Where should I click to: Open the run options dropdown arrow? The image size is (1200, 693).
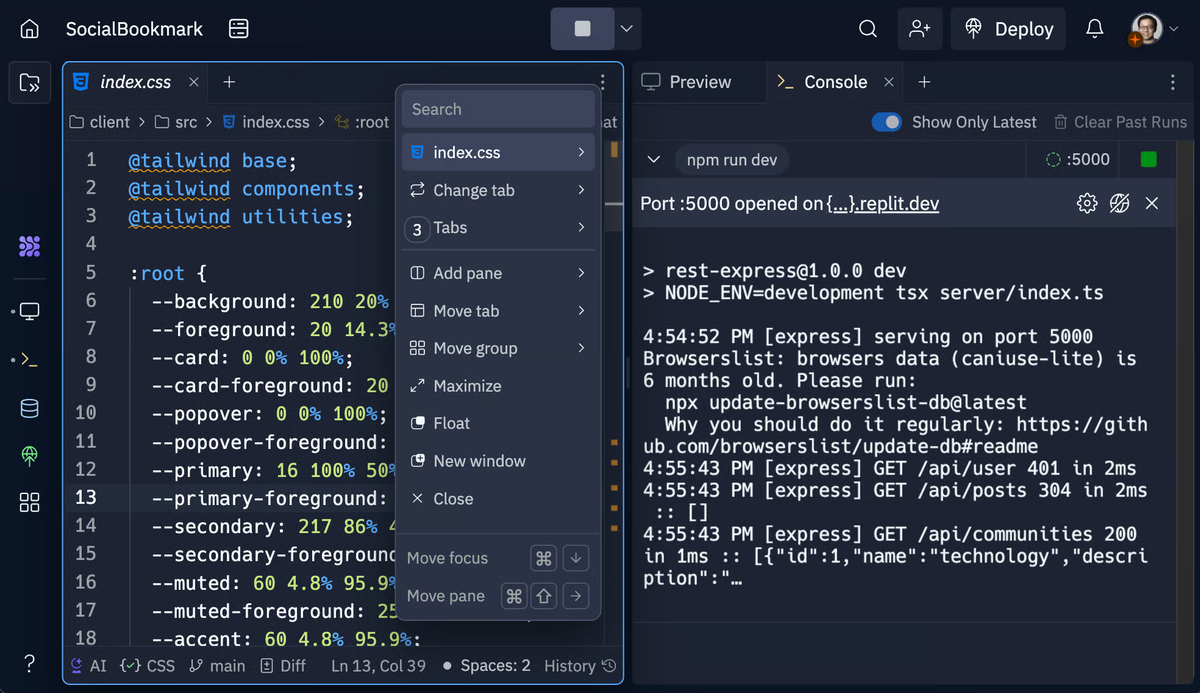(627, 29)
